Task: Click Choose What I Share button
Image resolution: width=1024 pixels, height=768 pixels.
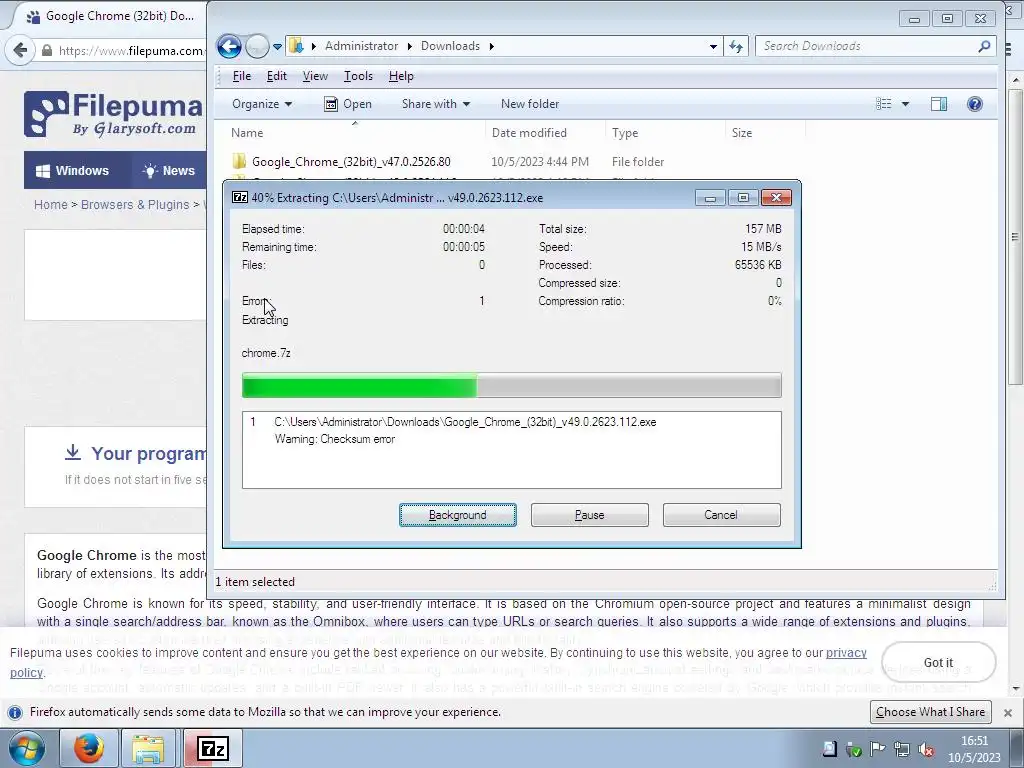Action: tap(930, 712)
